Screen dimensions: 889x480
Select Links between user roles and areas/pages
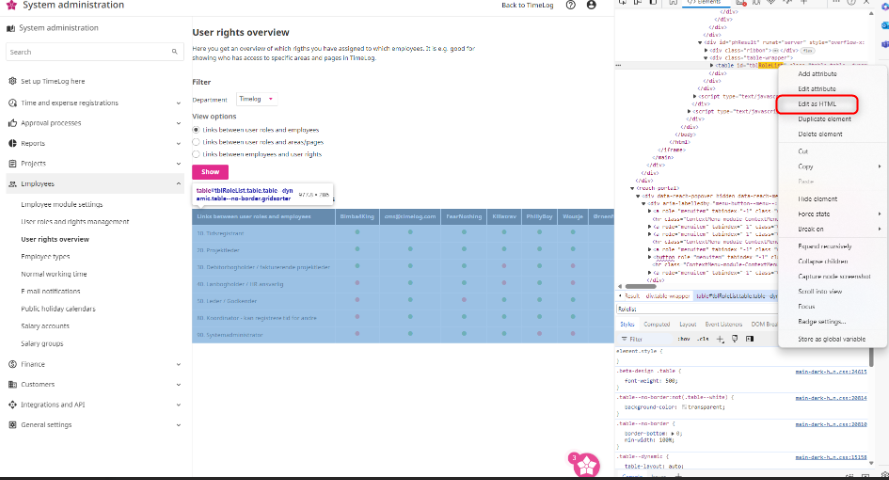(x=196, y=142)
